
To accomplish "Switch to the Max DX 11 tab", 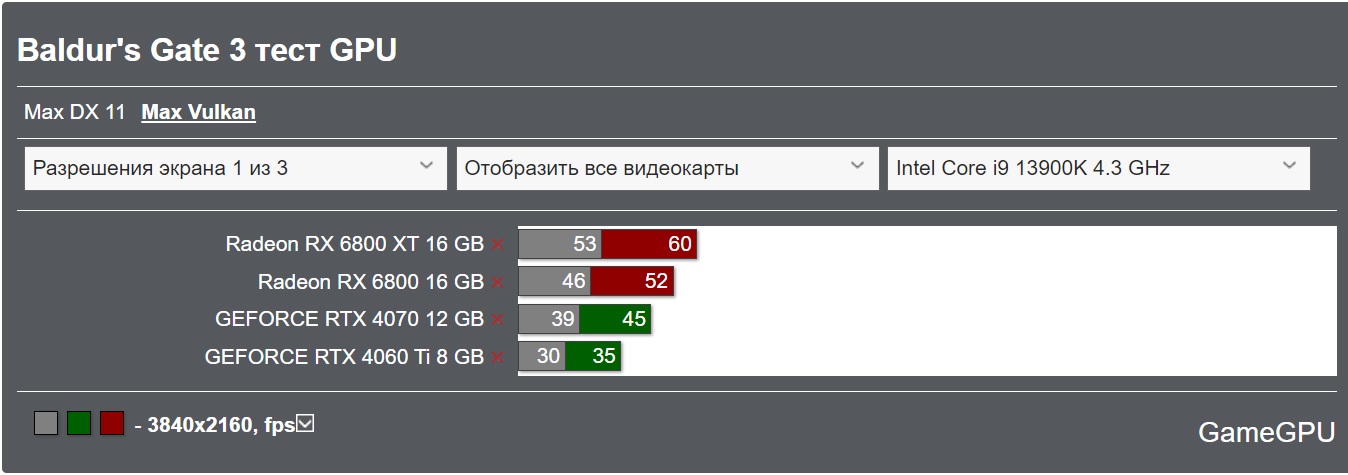I will tap(75, 112).
